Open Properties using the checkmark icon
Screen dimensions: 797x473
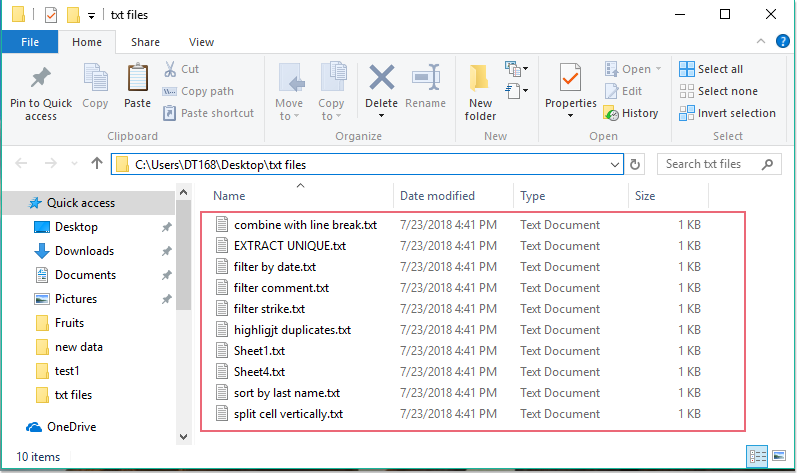pyautogui.click(x=570, y=78)
